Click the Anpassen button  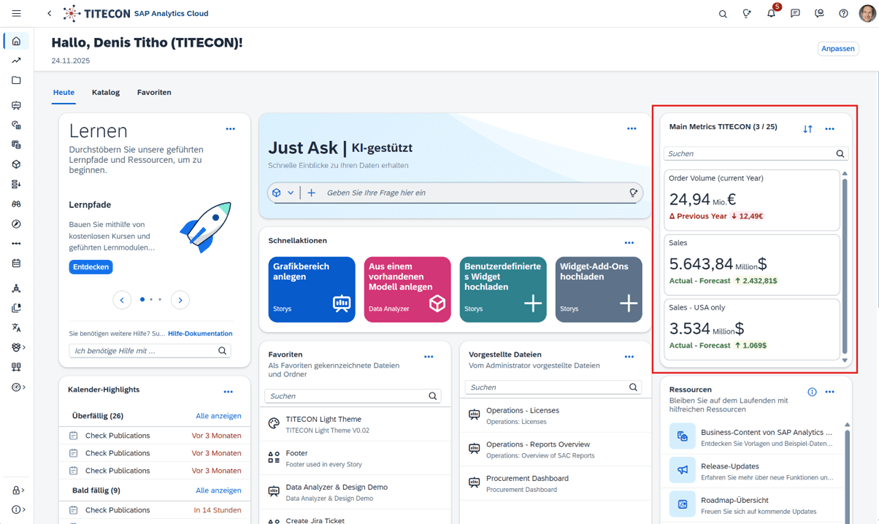(837, 48)
